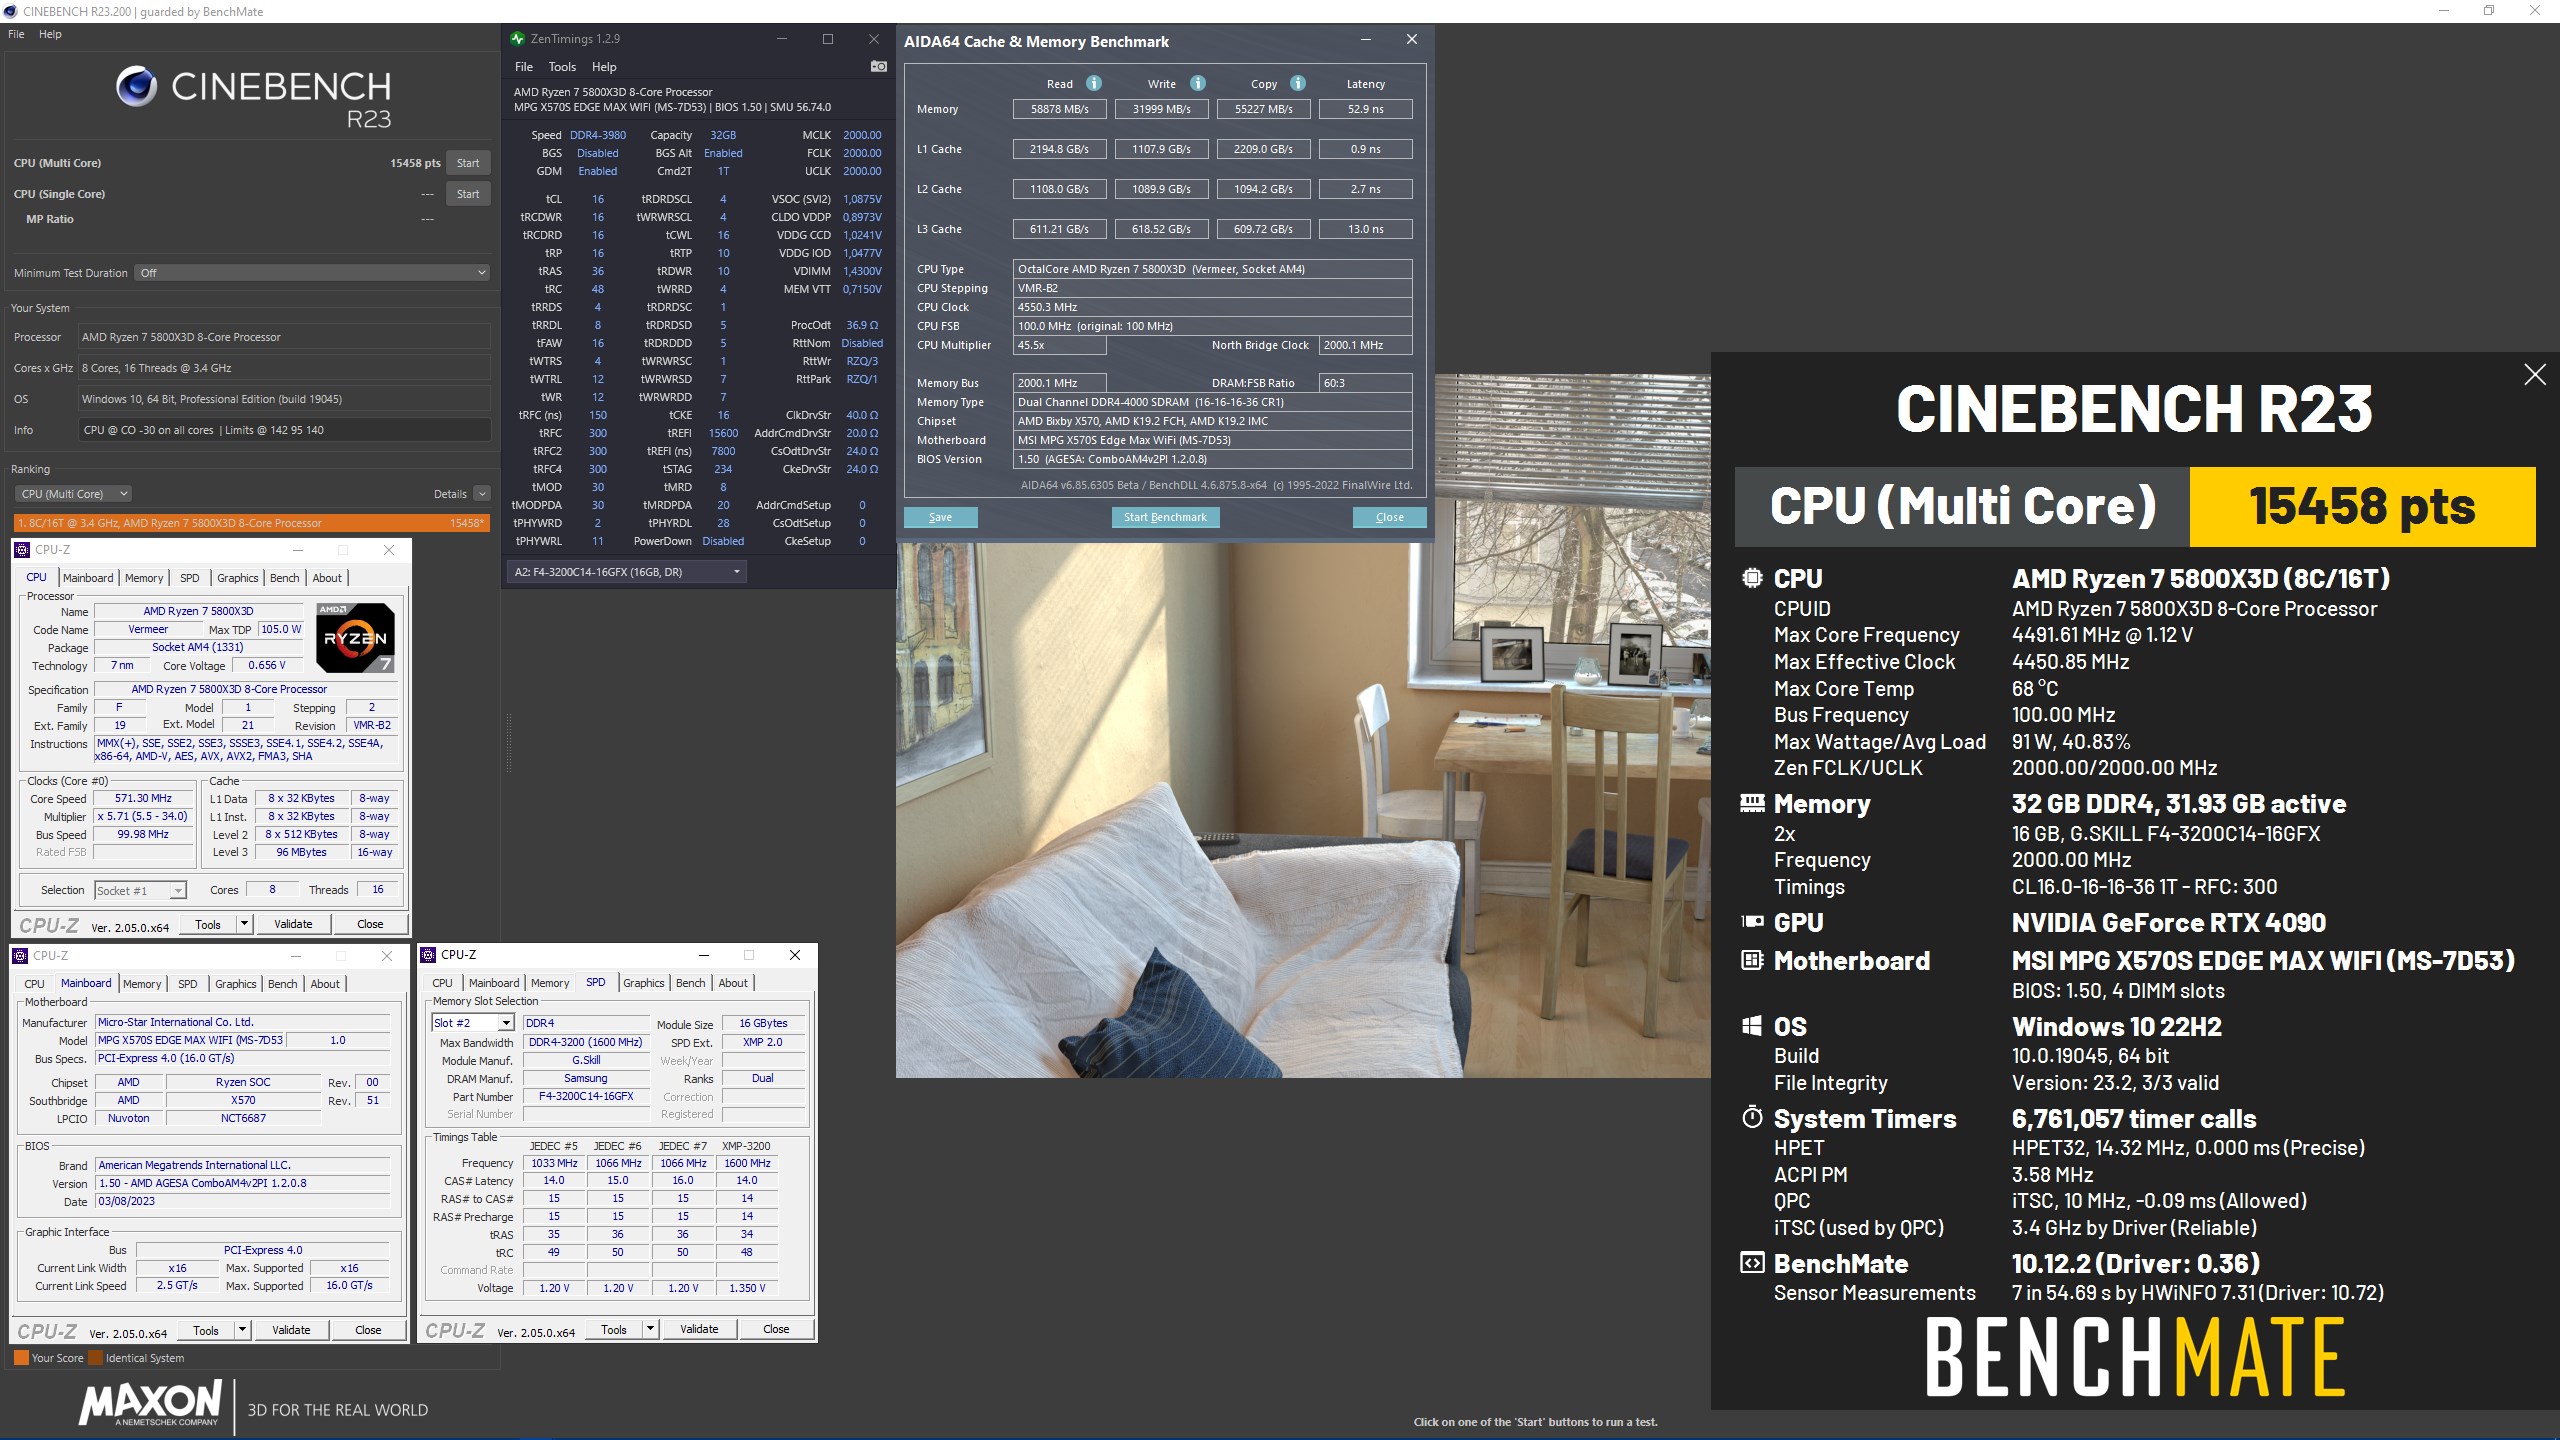Click the Cinebench R23 sphere logo
The image size is (2560, 1440).
(x=136, y=87)
